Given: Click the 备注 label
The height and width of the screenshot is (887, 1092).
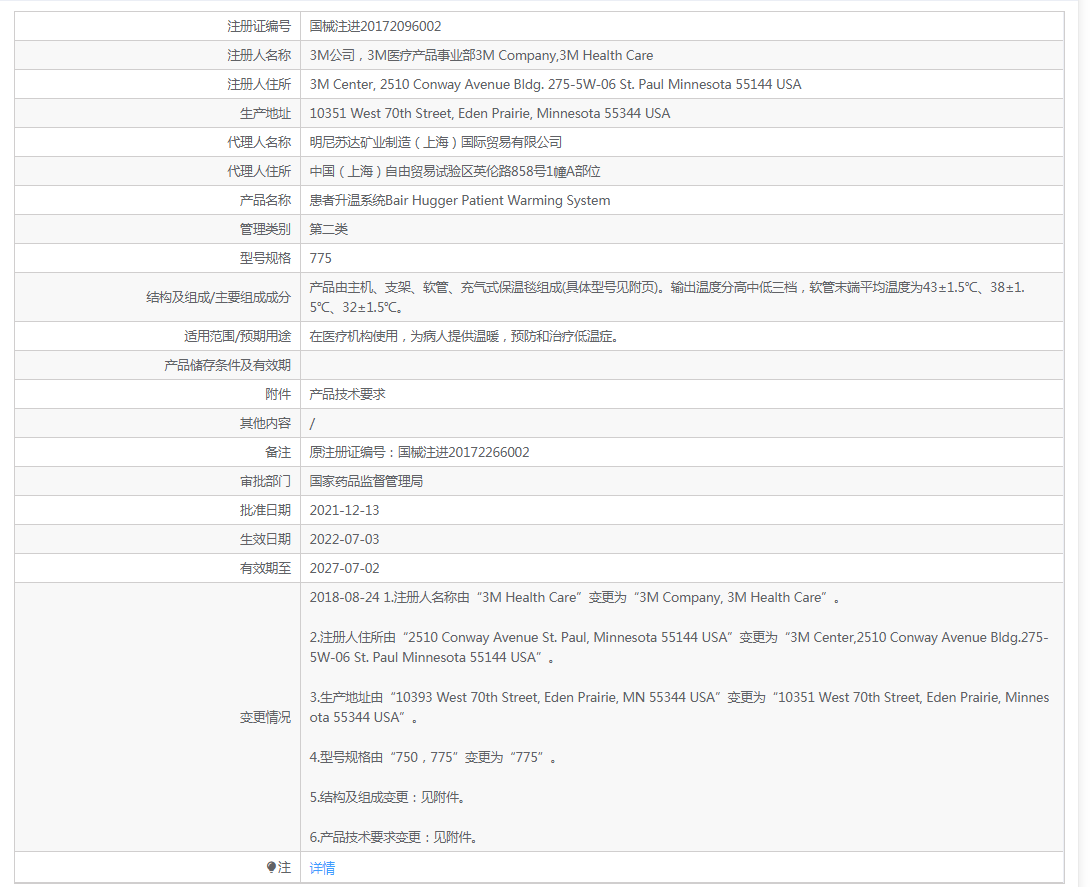Looking at the screenshot, I should pyautogui.click(x=277, y=453).
